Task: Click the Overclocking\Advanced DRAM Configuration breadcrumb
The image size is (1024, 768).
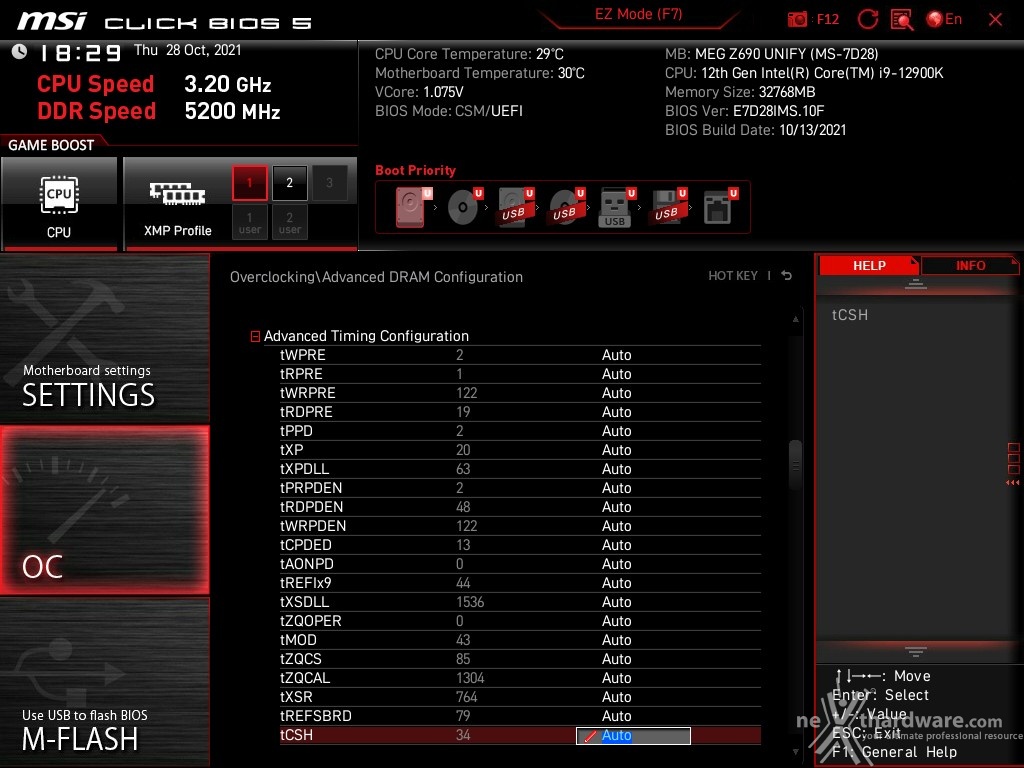Action: click(x=376, y=277)
